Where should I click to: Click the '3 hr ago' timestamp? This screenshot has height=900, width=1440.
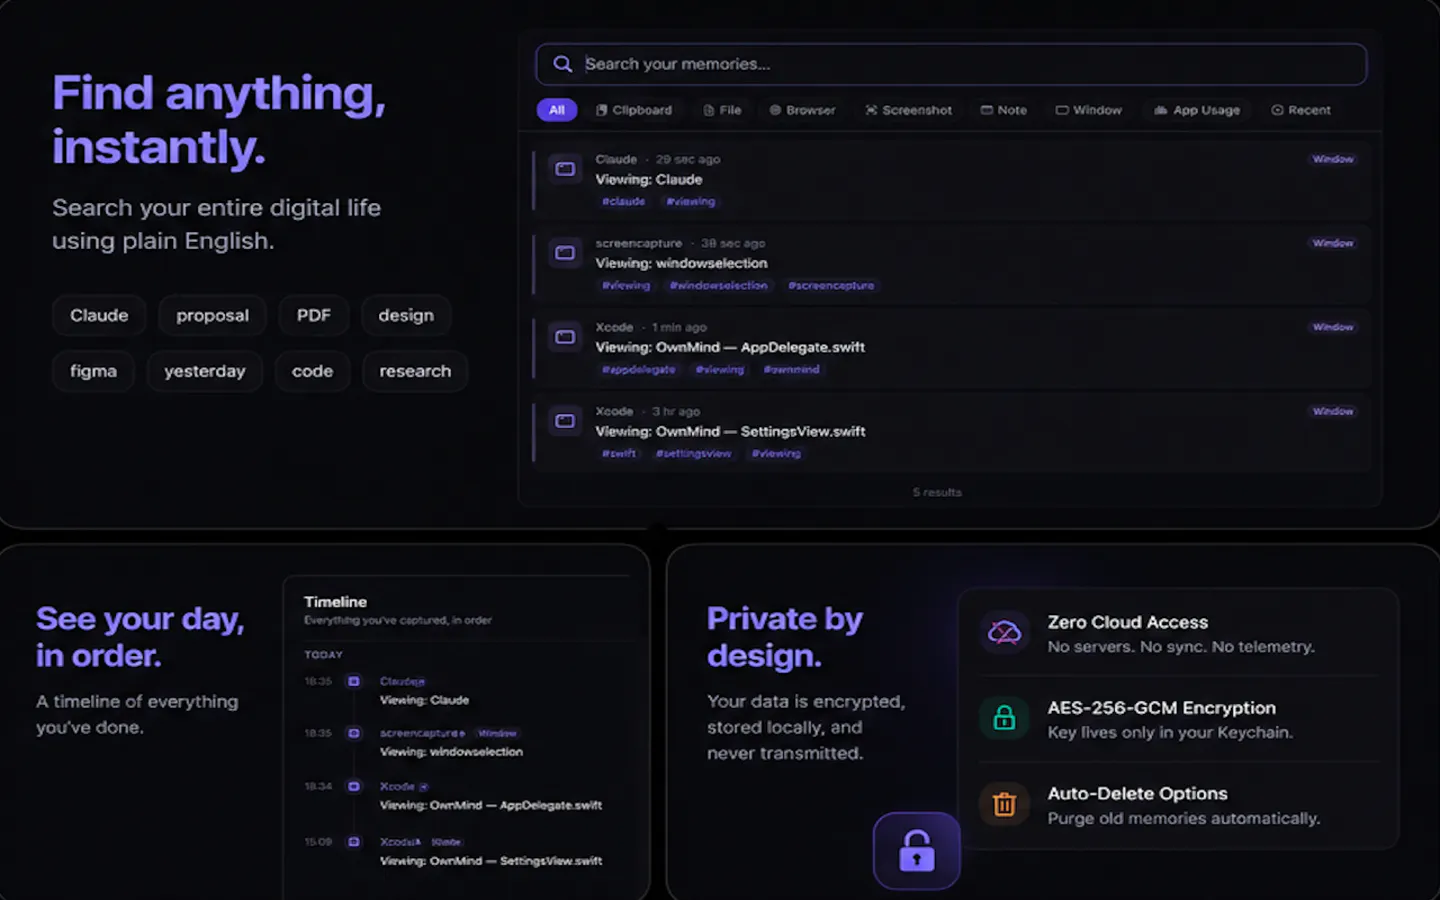(x=676, y=411)
